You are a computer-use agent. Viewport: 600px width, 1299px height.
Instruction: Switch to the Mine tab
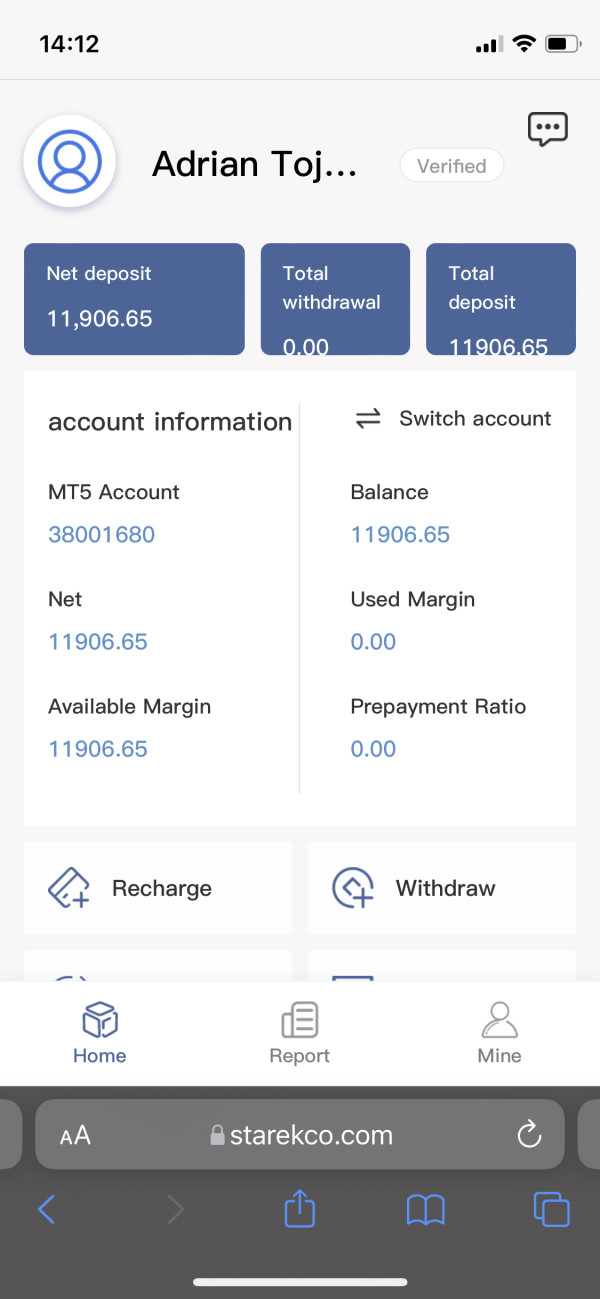point(499,1034)
